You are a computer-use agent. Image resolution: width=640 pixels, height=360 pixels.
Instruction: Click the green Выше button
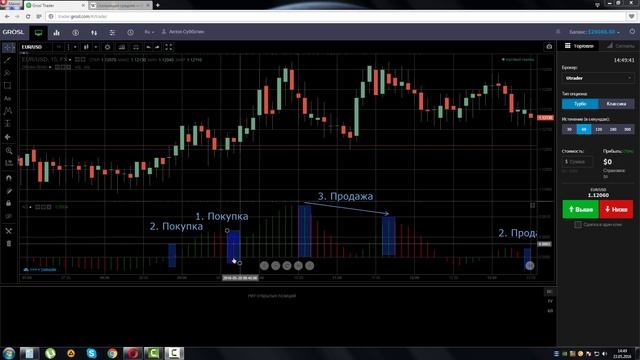(580, 209)
